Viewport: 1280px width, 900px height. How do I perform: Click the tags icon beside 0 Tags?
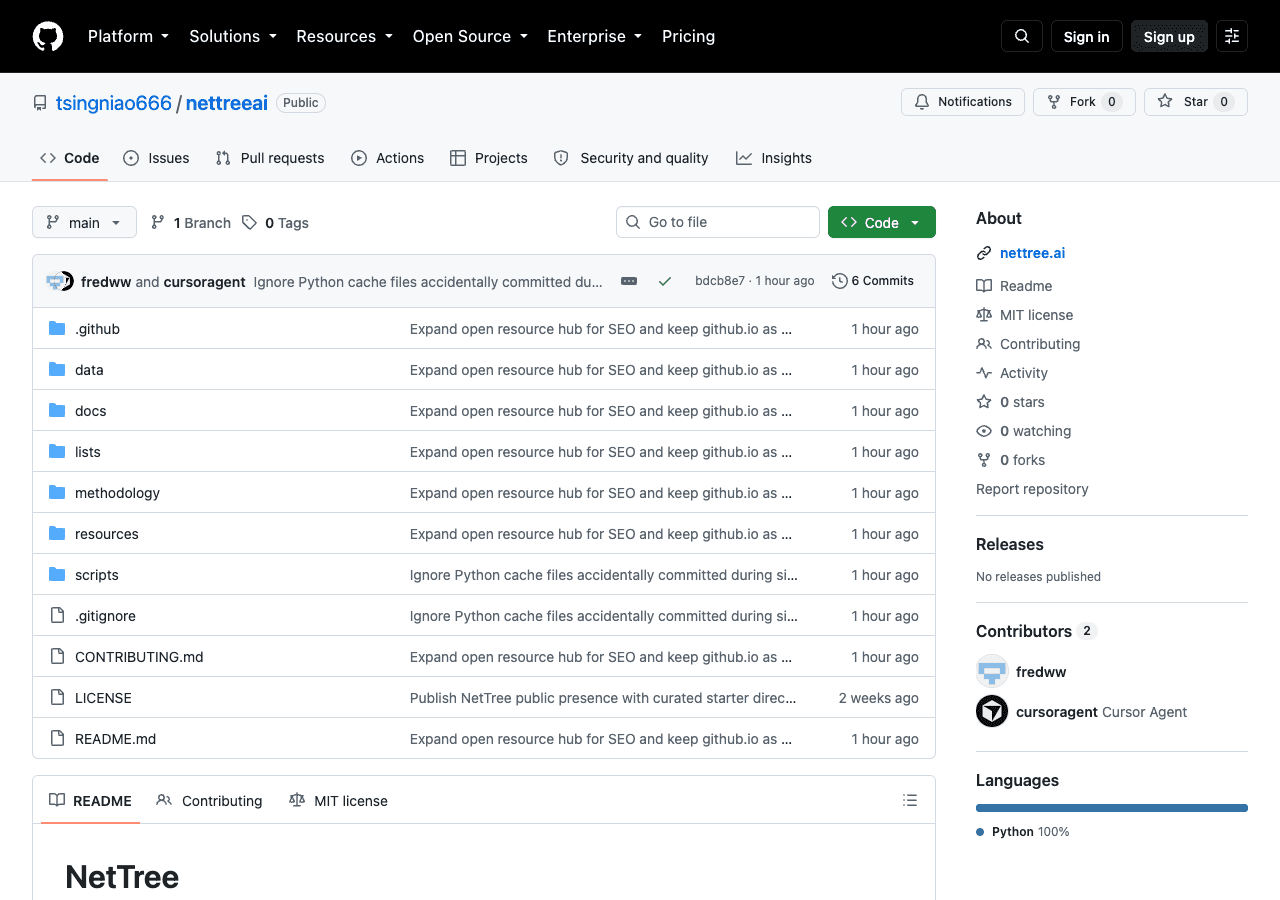coord(249,223)
